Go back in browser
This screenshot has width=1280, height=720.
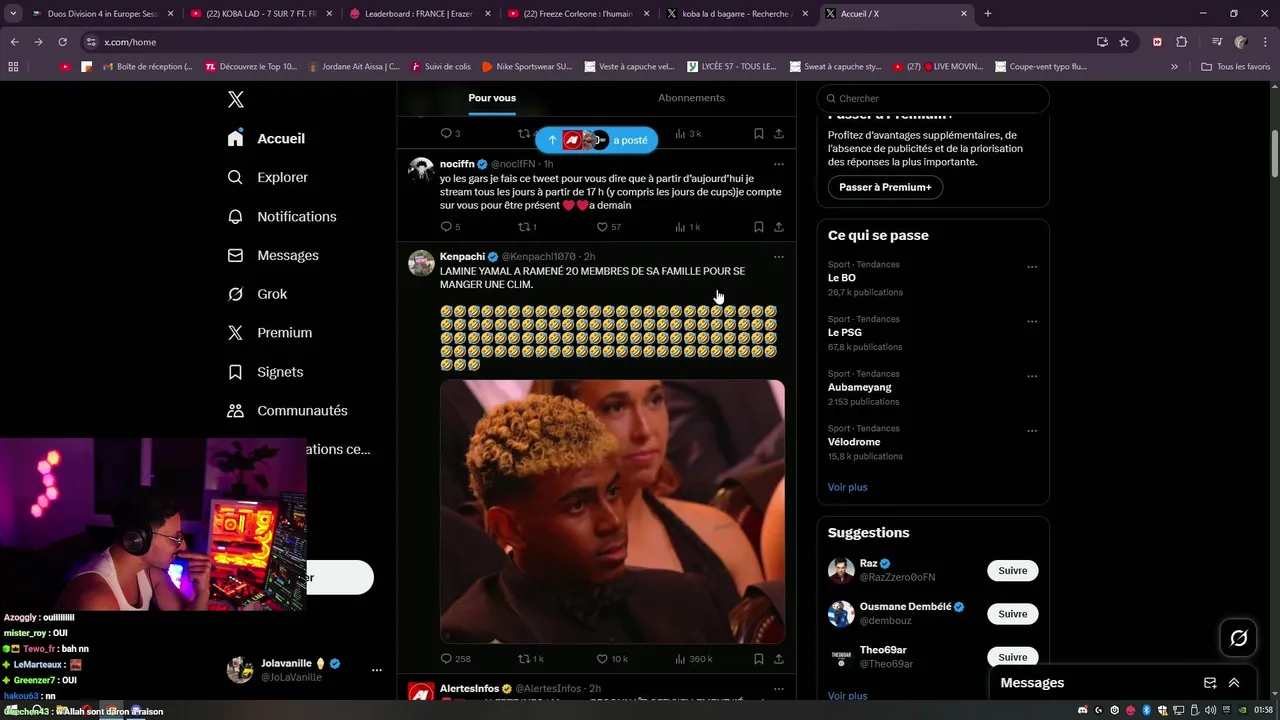pos(14,42)
